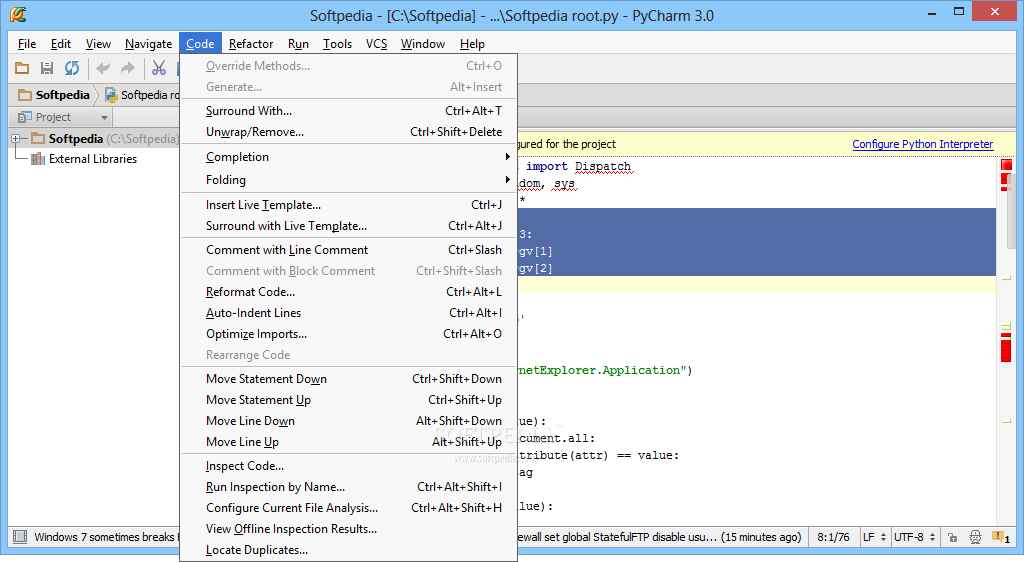1024x562 pixels.
Task: Choose Reformat Code... menu entry
Action: [x=349, y=292]
